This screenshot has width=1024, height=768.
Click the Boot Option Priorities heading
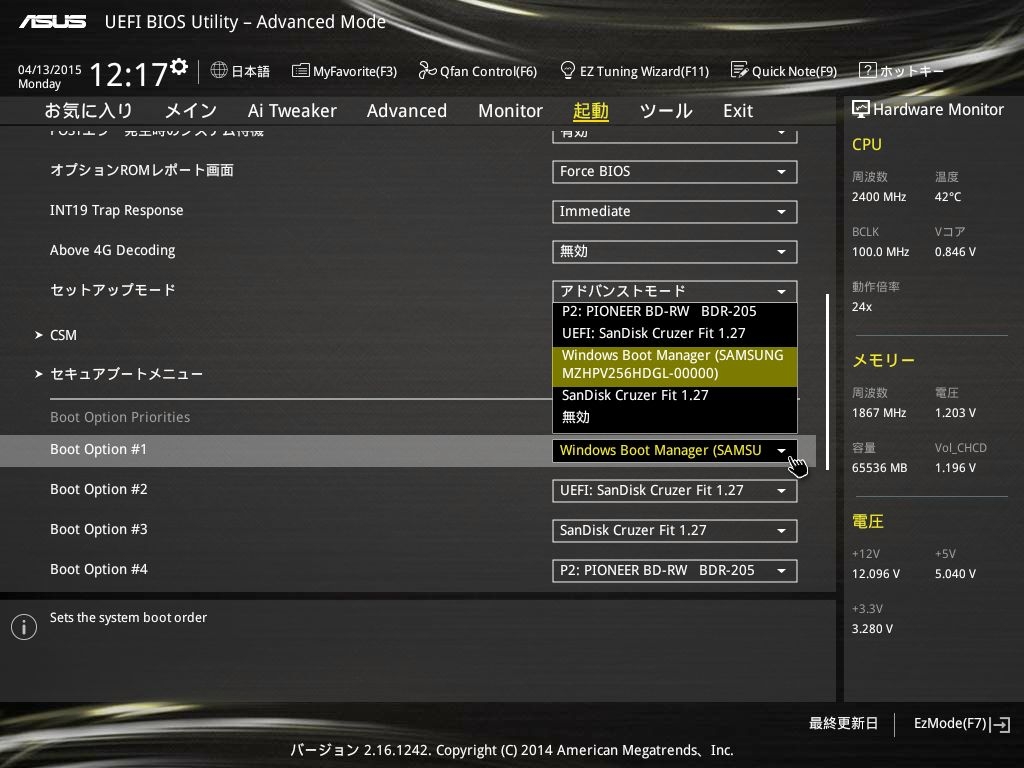120,417
